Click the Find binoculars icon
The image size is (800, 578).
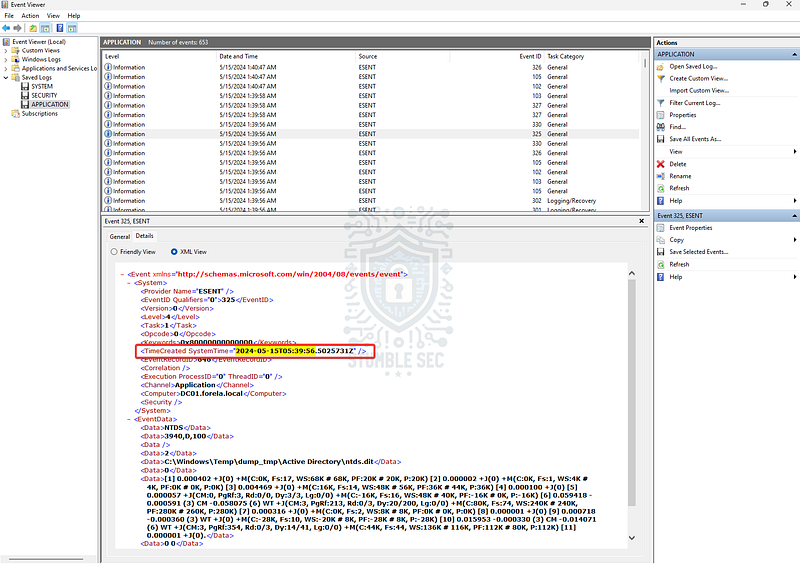pos(660,127)
